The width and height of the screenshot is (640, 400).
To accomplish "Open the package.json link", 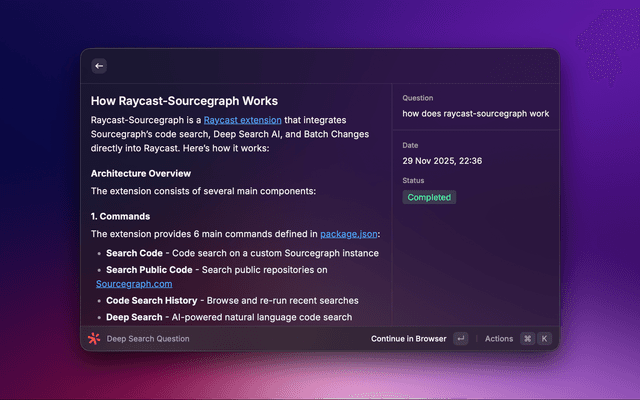I will pyautogui.click(x=350, y=234).
